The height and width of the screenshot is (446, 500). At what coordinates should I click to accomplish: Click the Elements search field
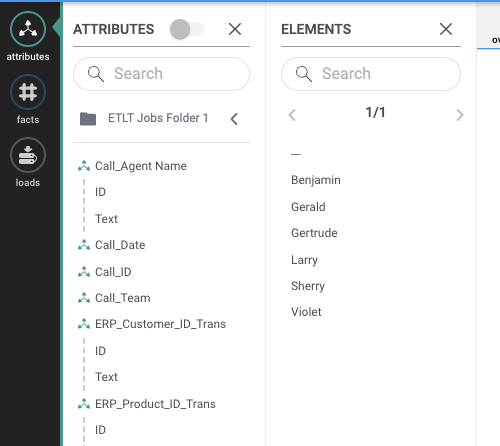click(371, 74)
